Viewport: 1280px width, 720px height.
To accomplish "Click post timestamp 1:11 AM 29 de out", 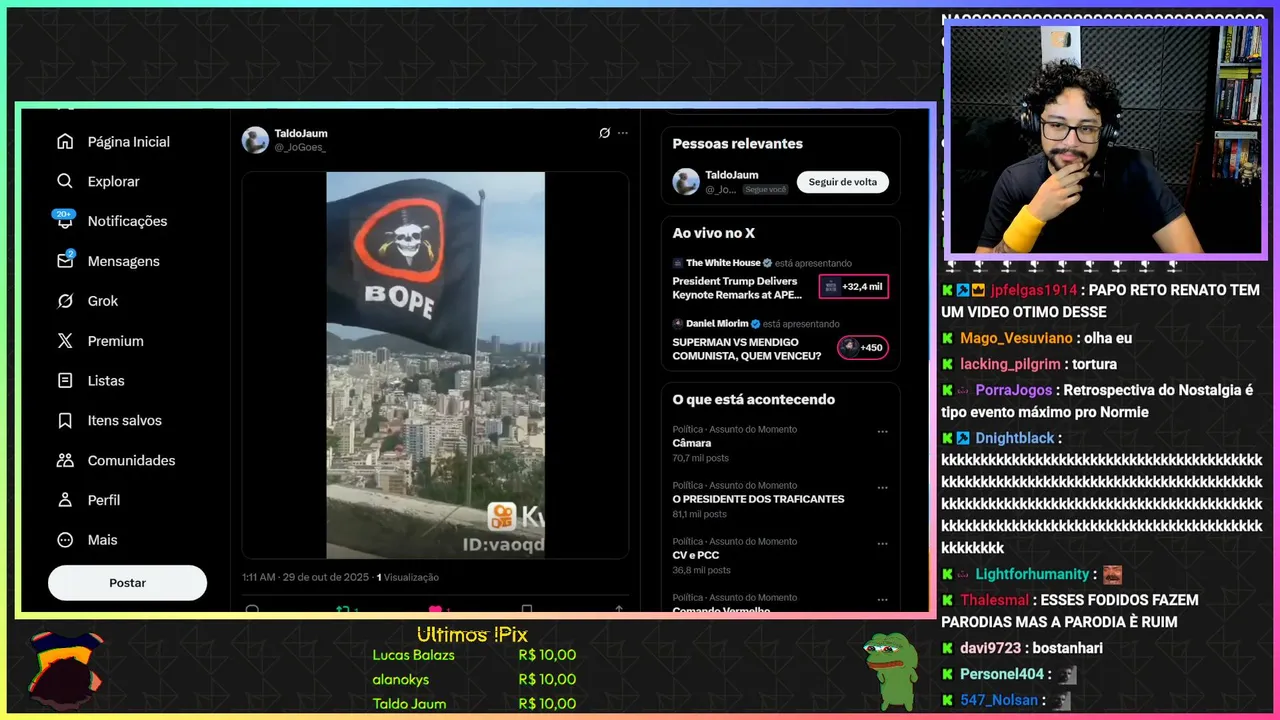I will 306,577.
